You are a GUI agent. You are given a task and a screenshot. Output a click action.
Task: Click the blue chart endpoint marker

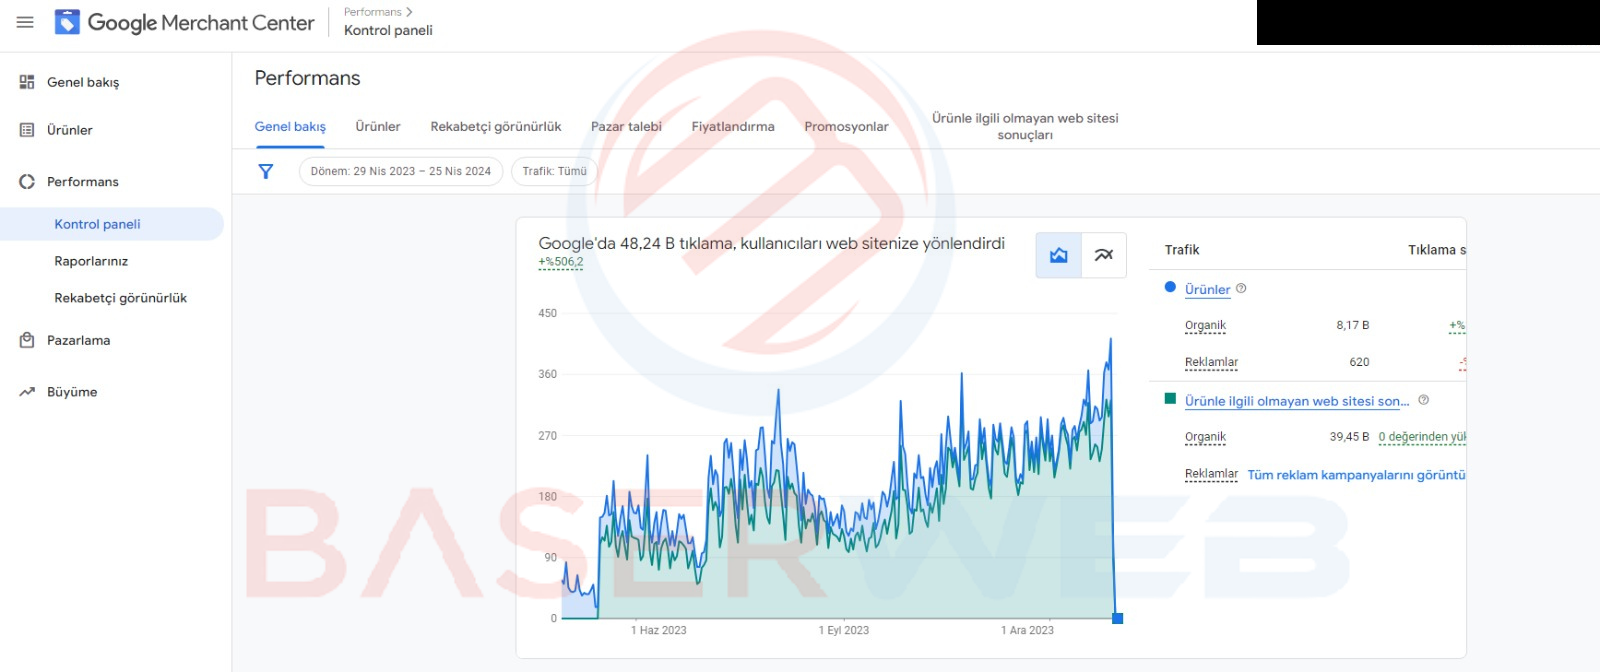pos(1117,618)
